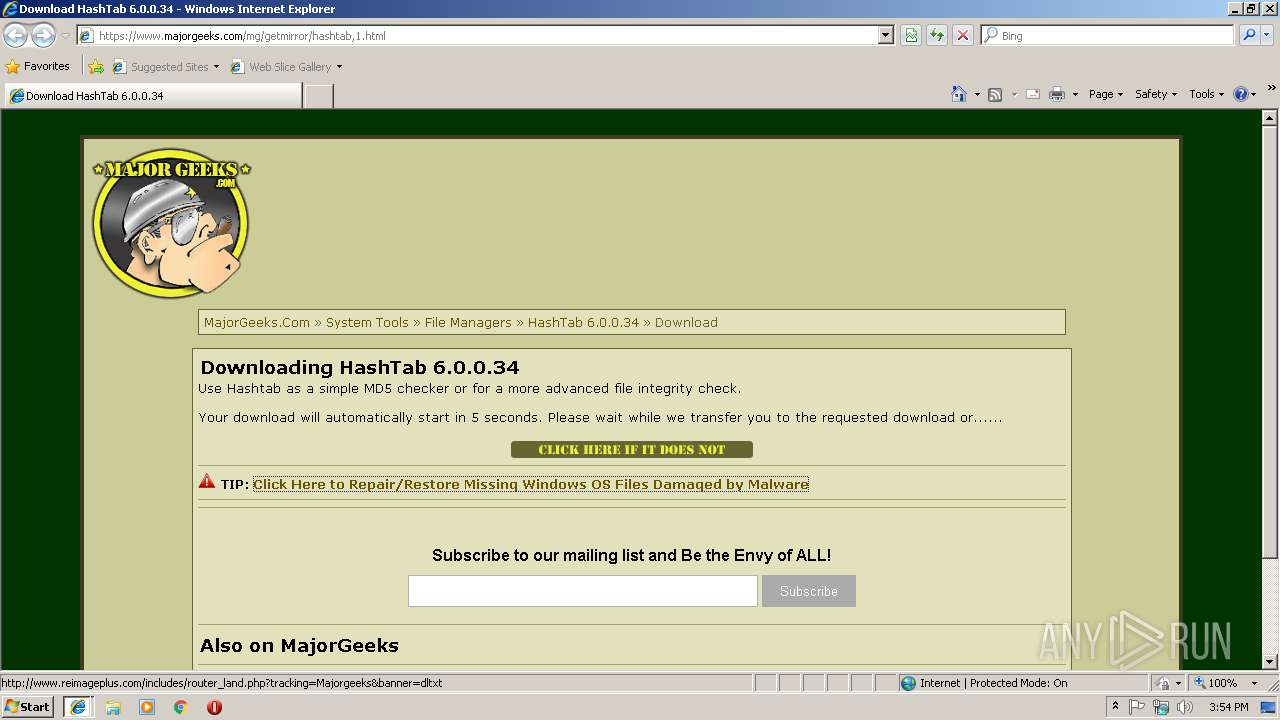Image resolution: width=1280 pixels, height=720 pixels.
Task: Toggle Compatibility View icon
Action: click(x=911, y=36)
